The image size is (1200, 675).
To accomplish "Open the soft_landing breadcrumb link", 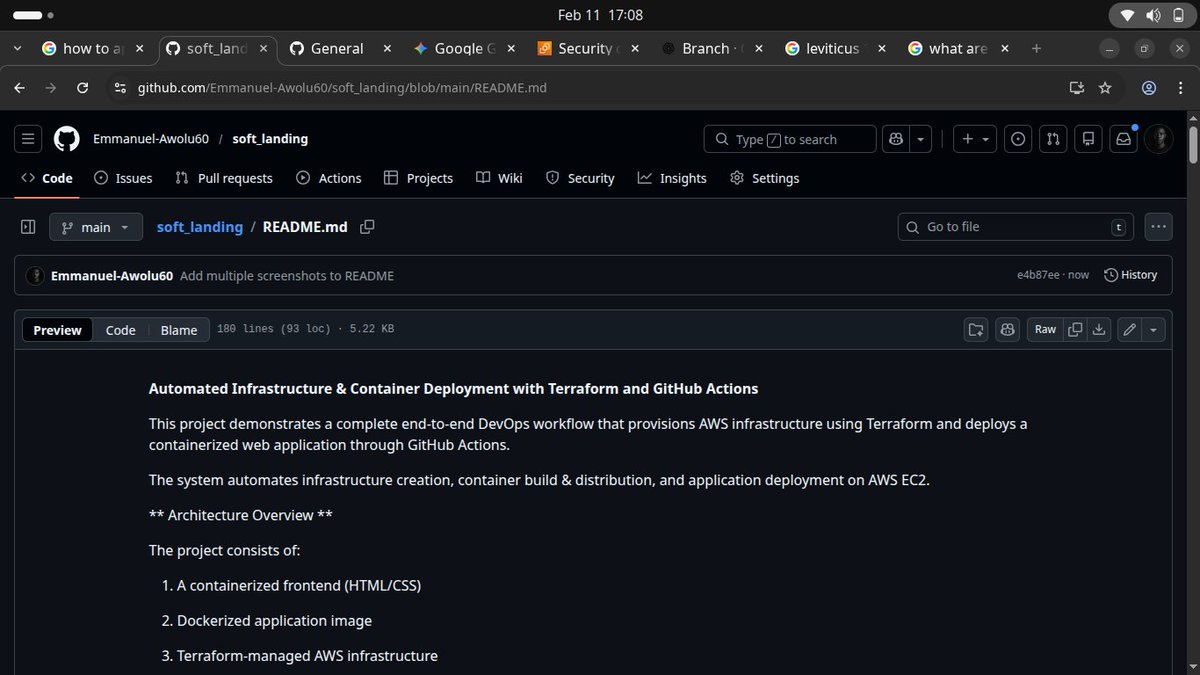I will click(x=200, y=227).
